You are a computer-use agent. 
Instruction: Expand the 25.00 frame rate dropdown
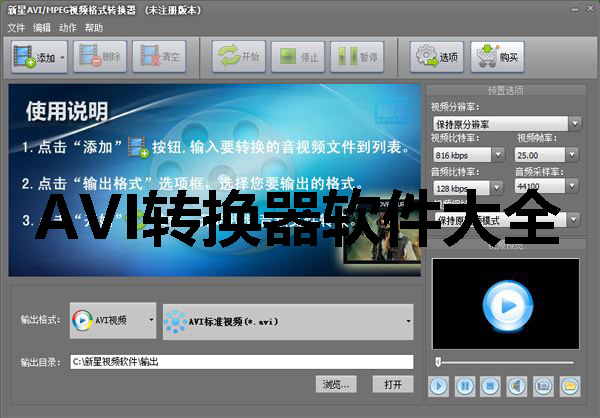click(572, 155)
